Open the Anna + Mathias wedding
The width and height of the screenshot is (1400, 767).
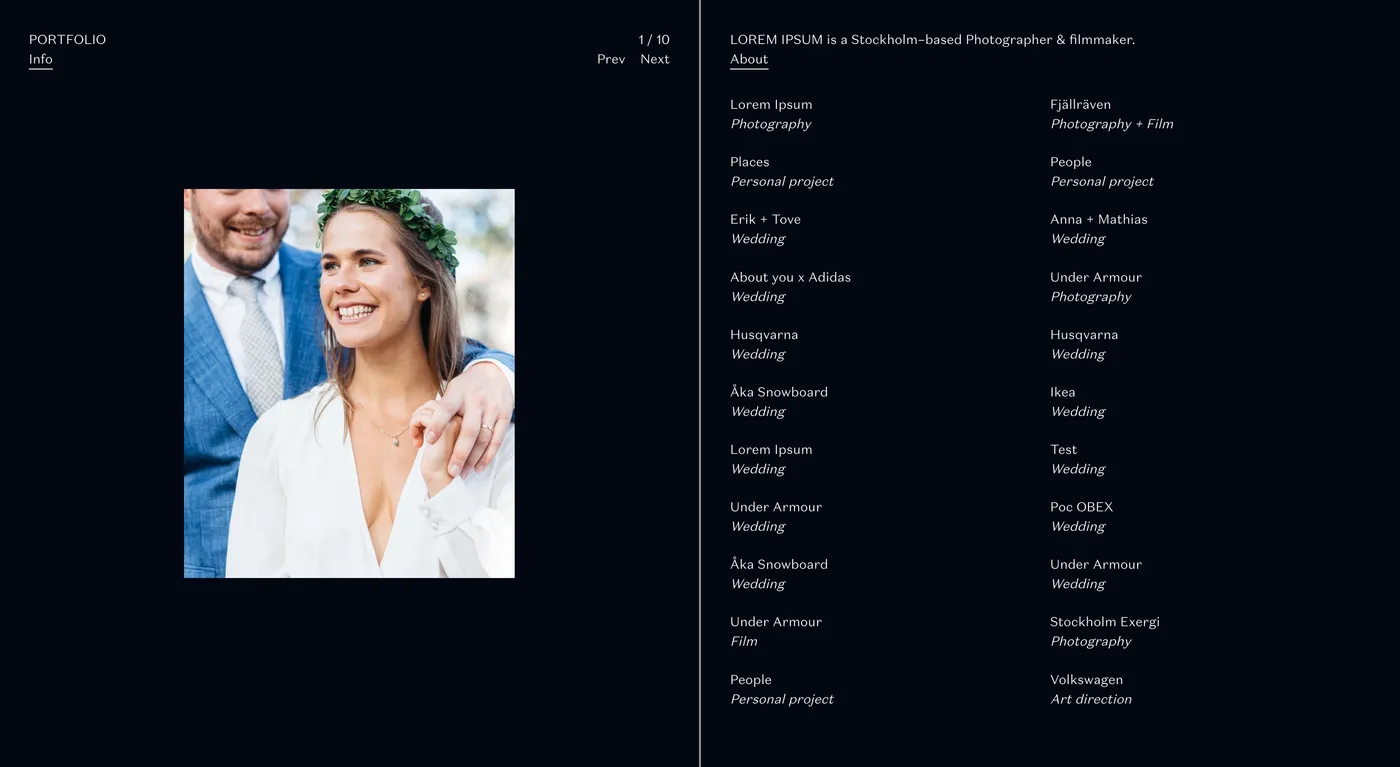point(1098,229)
